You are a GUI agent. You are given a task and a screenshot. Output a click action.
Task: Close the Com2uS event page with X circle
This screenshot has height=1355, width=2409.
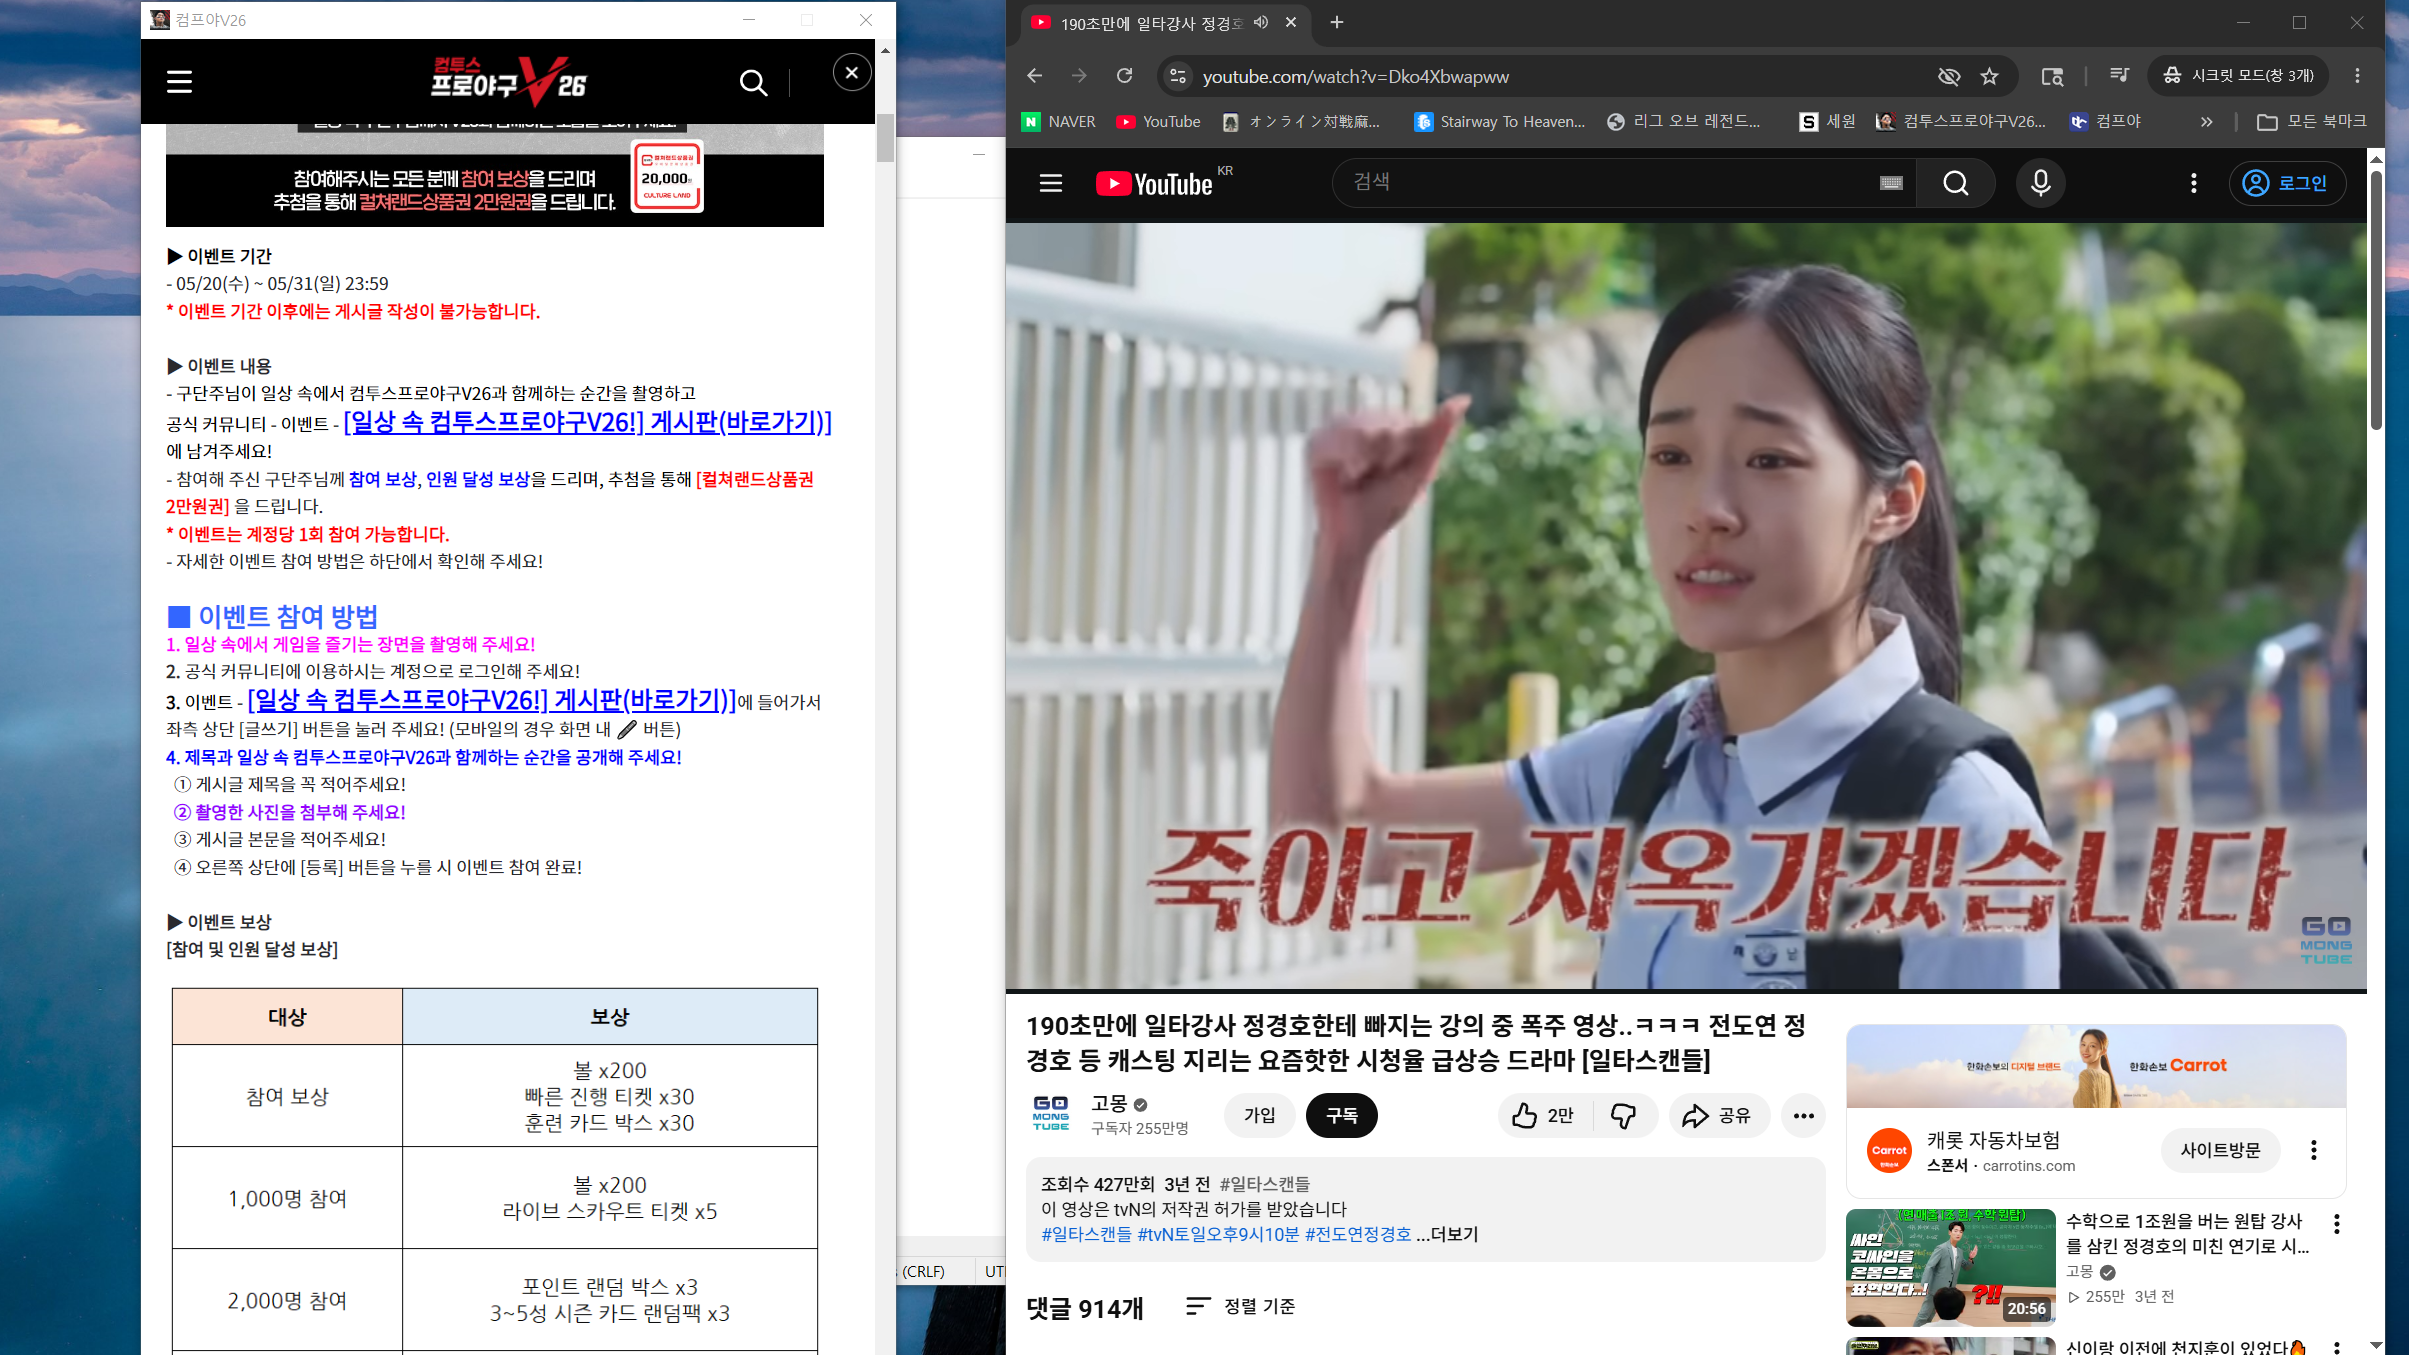(852, 72)
